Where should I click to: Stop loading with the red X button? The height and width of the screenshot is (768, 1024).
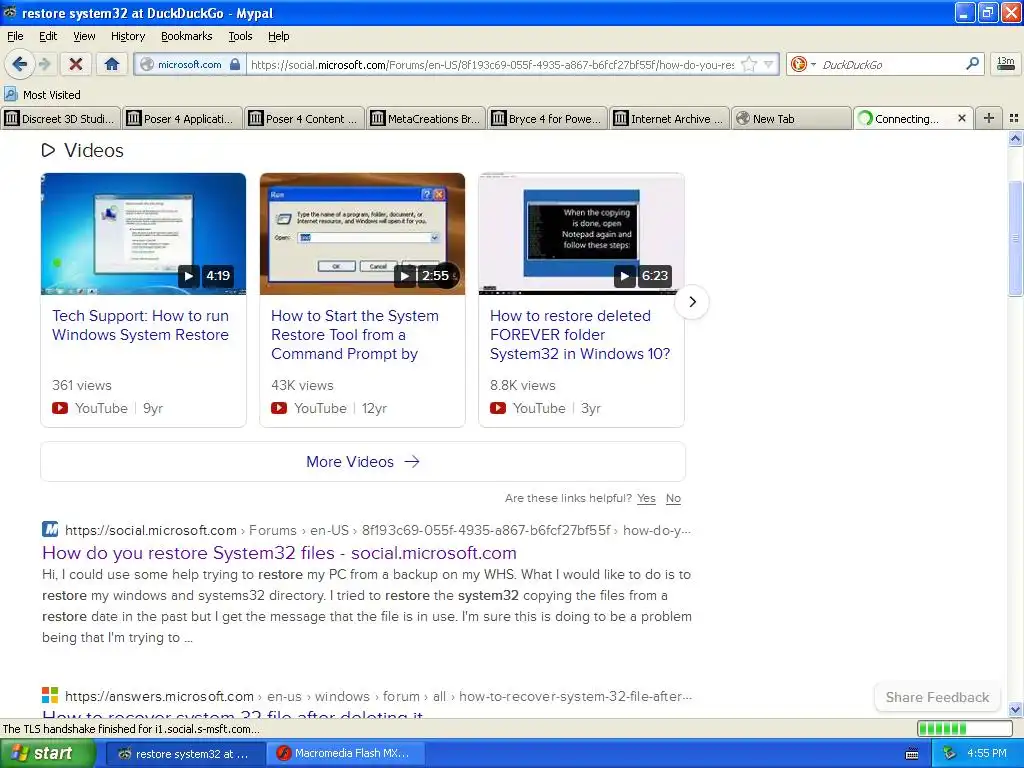(x=76, y=64)
